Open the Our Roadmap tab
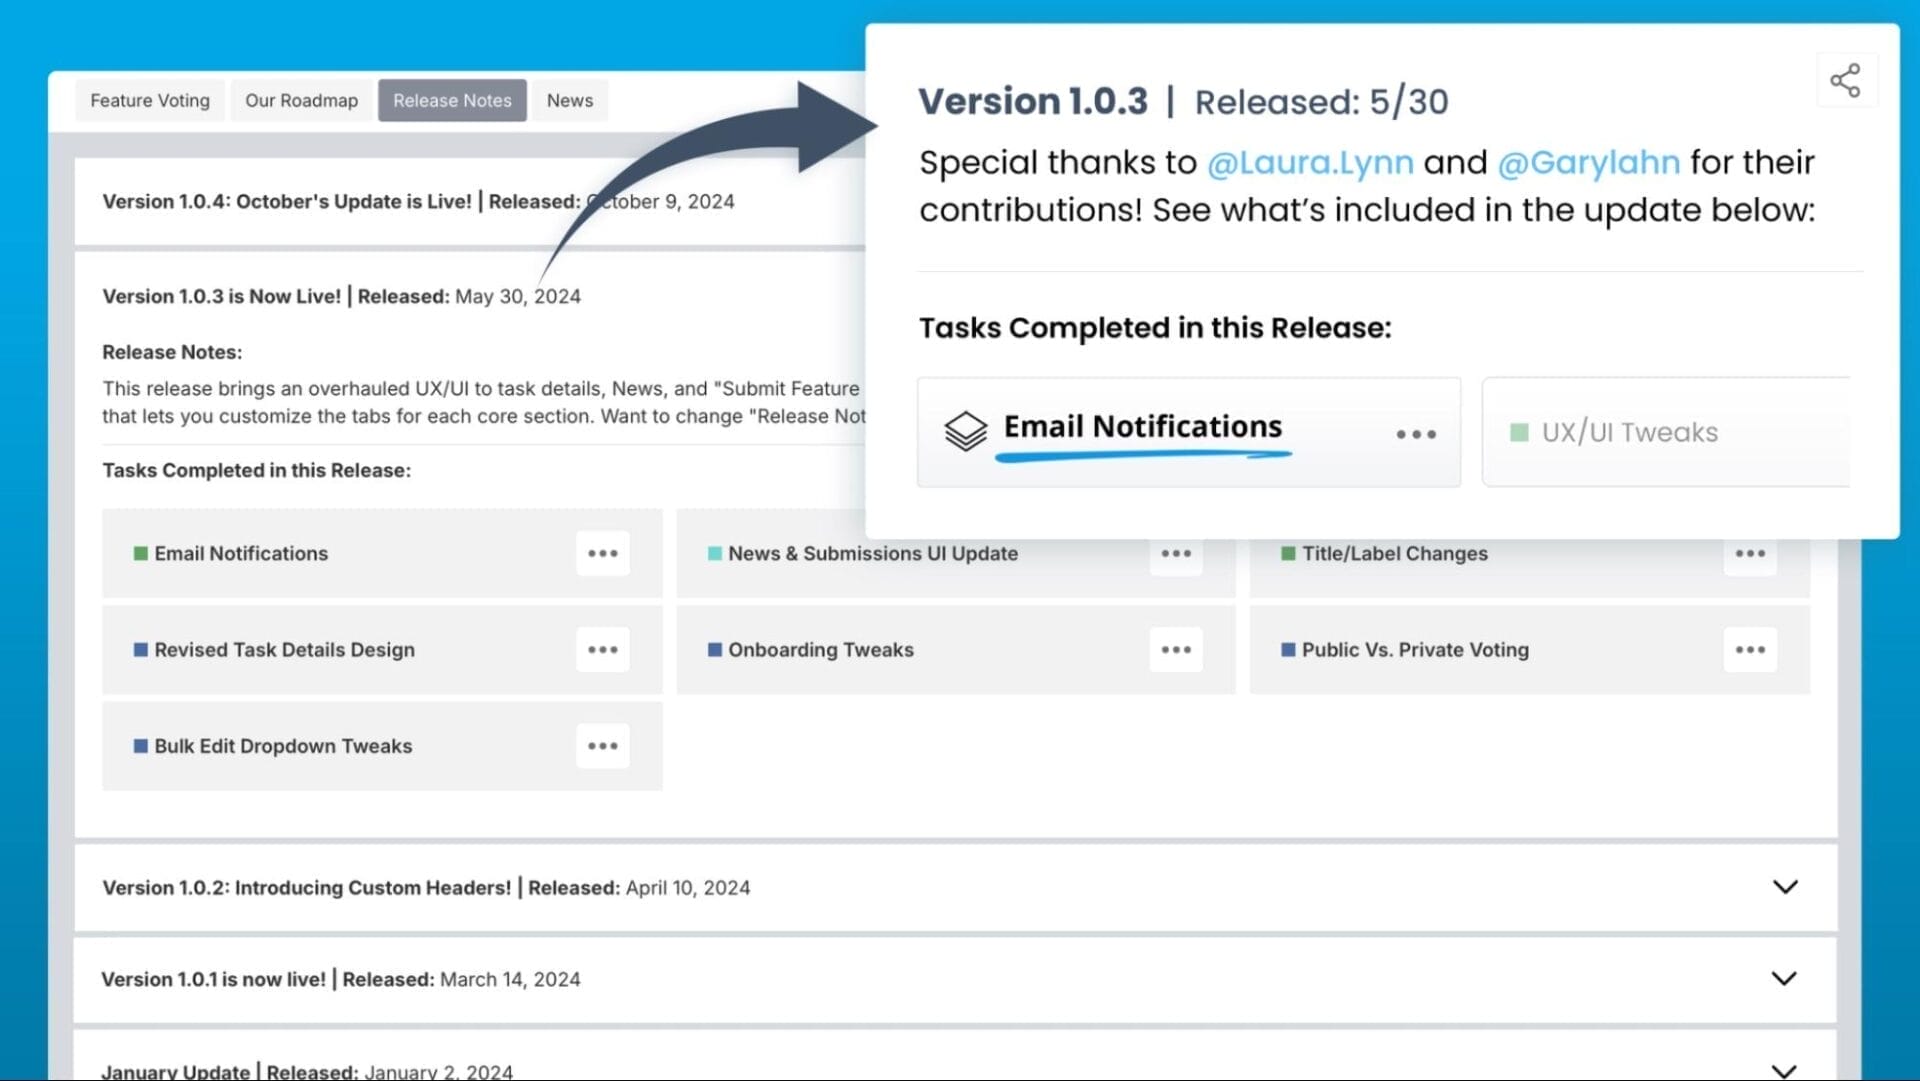The height and width of the screenshot is (1081, 1920). pyautogui.click(x=301, y=100)
